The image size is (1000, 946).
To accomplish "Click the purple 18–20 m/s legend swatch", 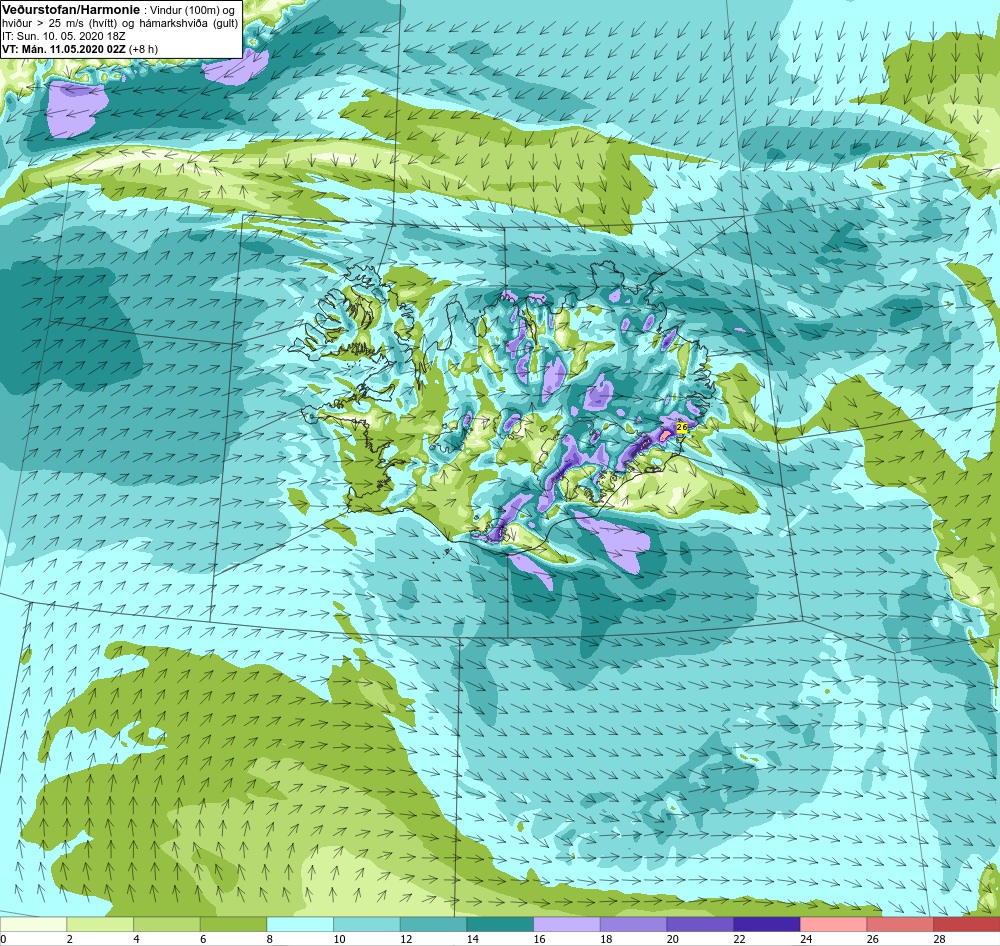I will [x=633, y=924].
